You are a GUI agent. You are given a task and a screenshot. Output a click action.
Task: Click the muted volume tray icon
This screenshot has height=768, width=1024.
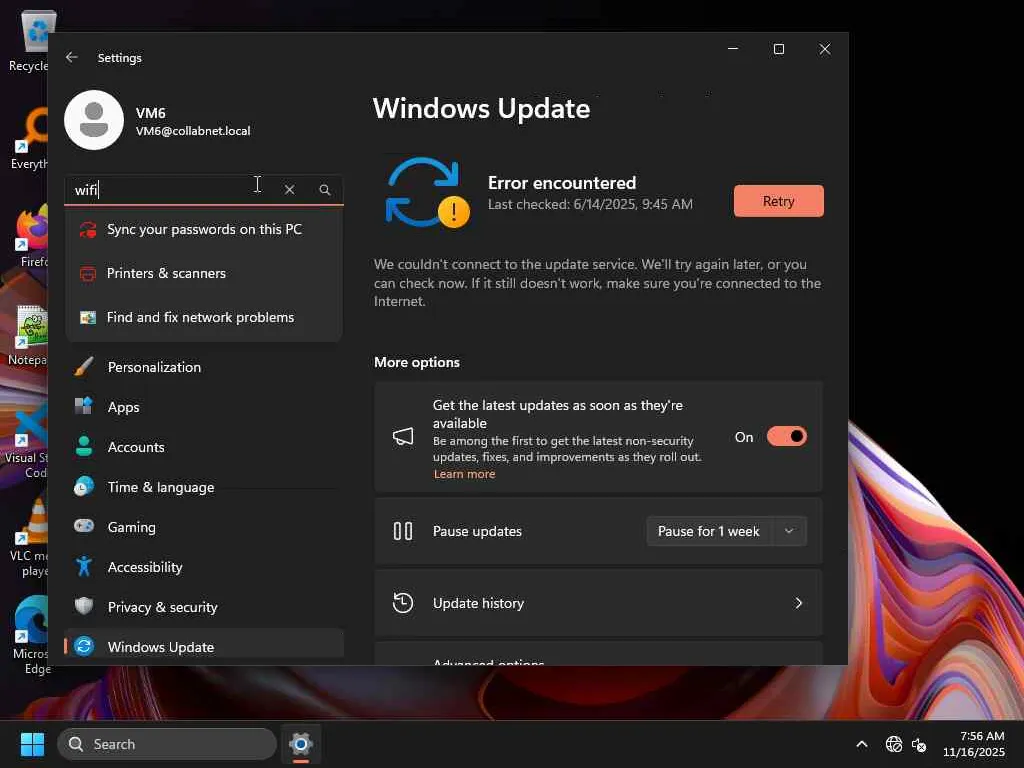click(919, 744)
